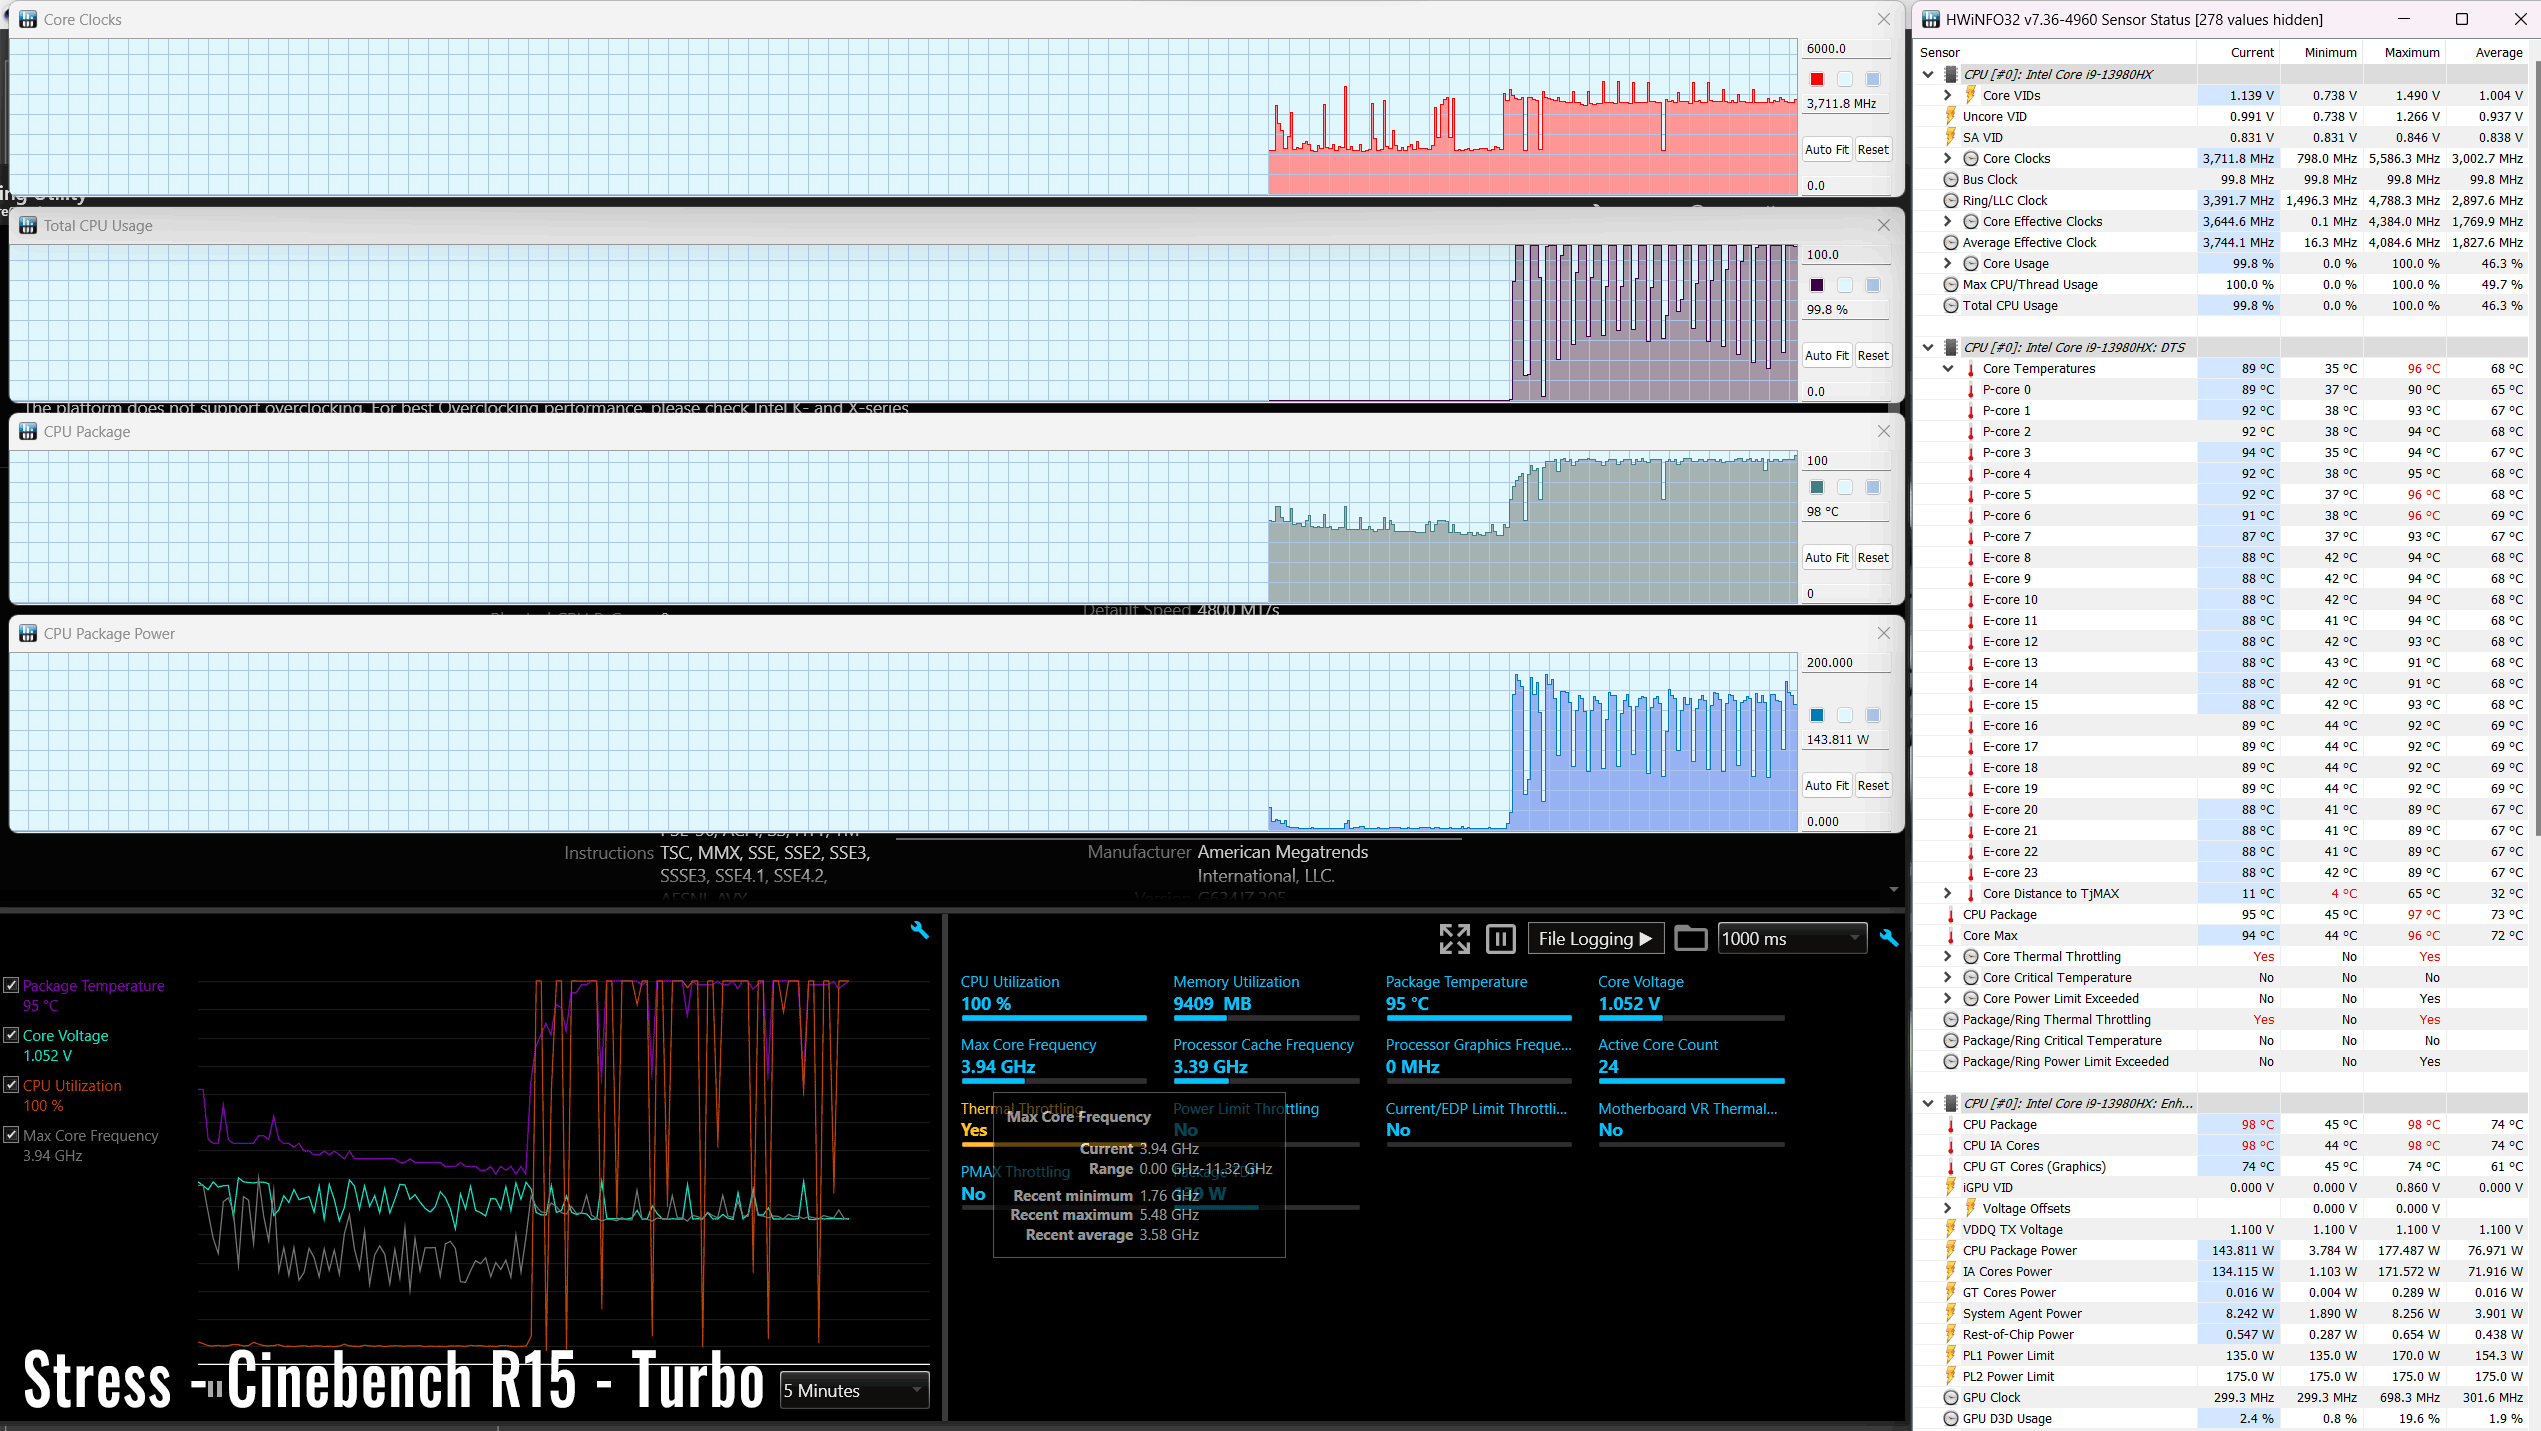Click Auto Fit in Core Clocks graph
2541x1431 pixels.
1826,150
